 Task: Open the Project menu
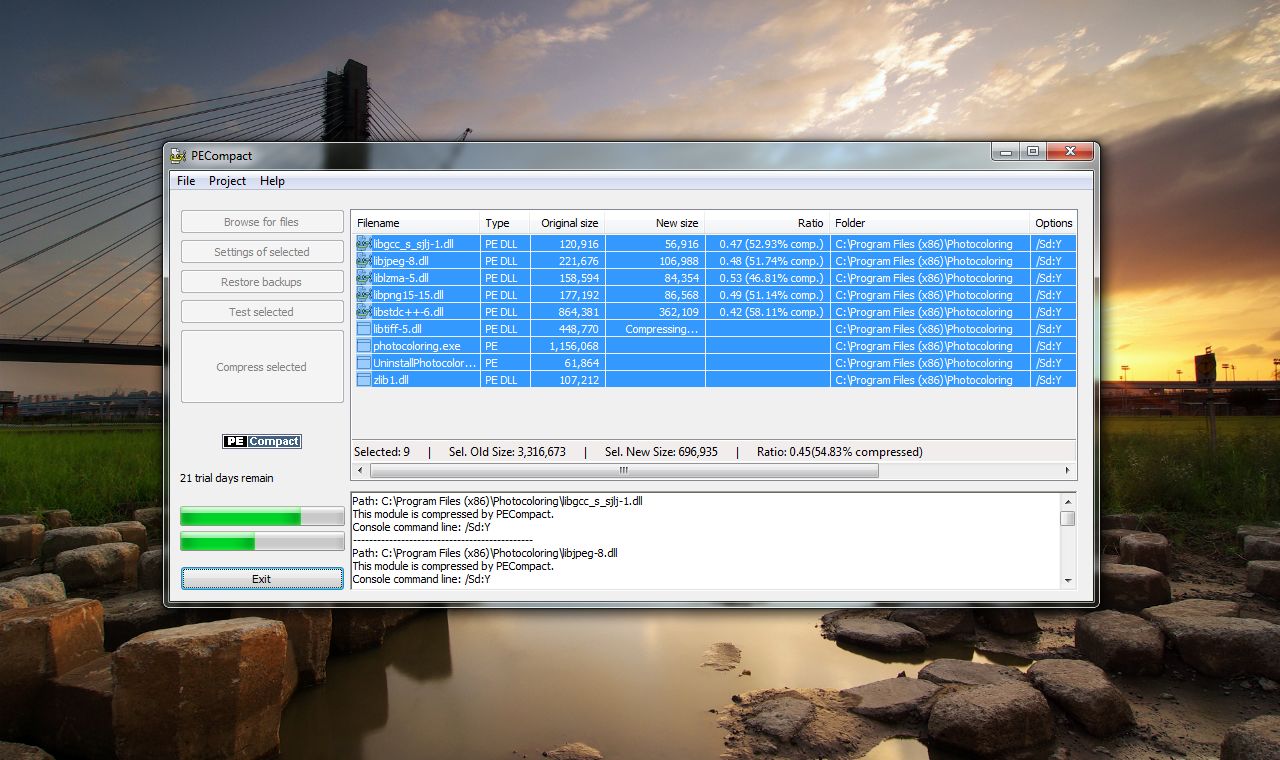[x=227, y=181]
